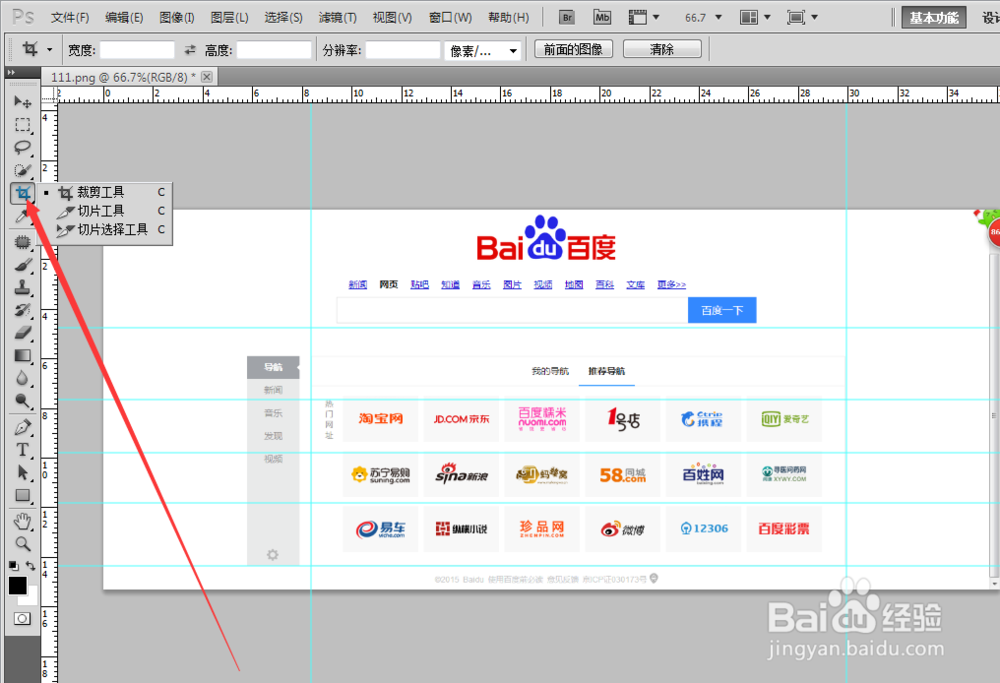Select the Blur tool
The width and height of the screenshot is (1000, 683).
point(22,378)
